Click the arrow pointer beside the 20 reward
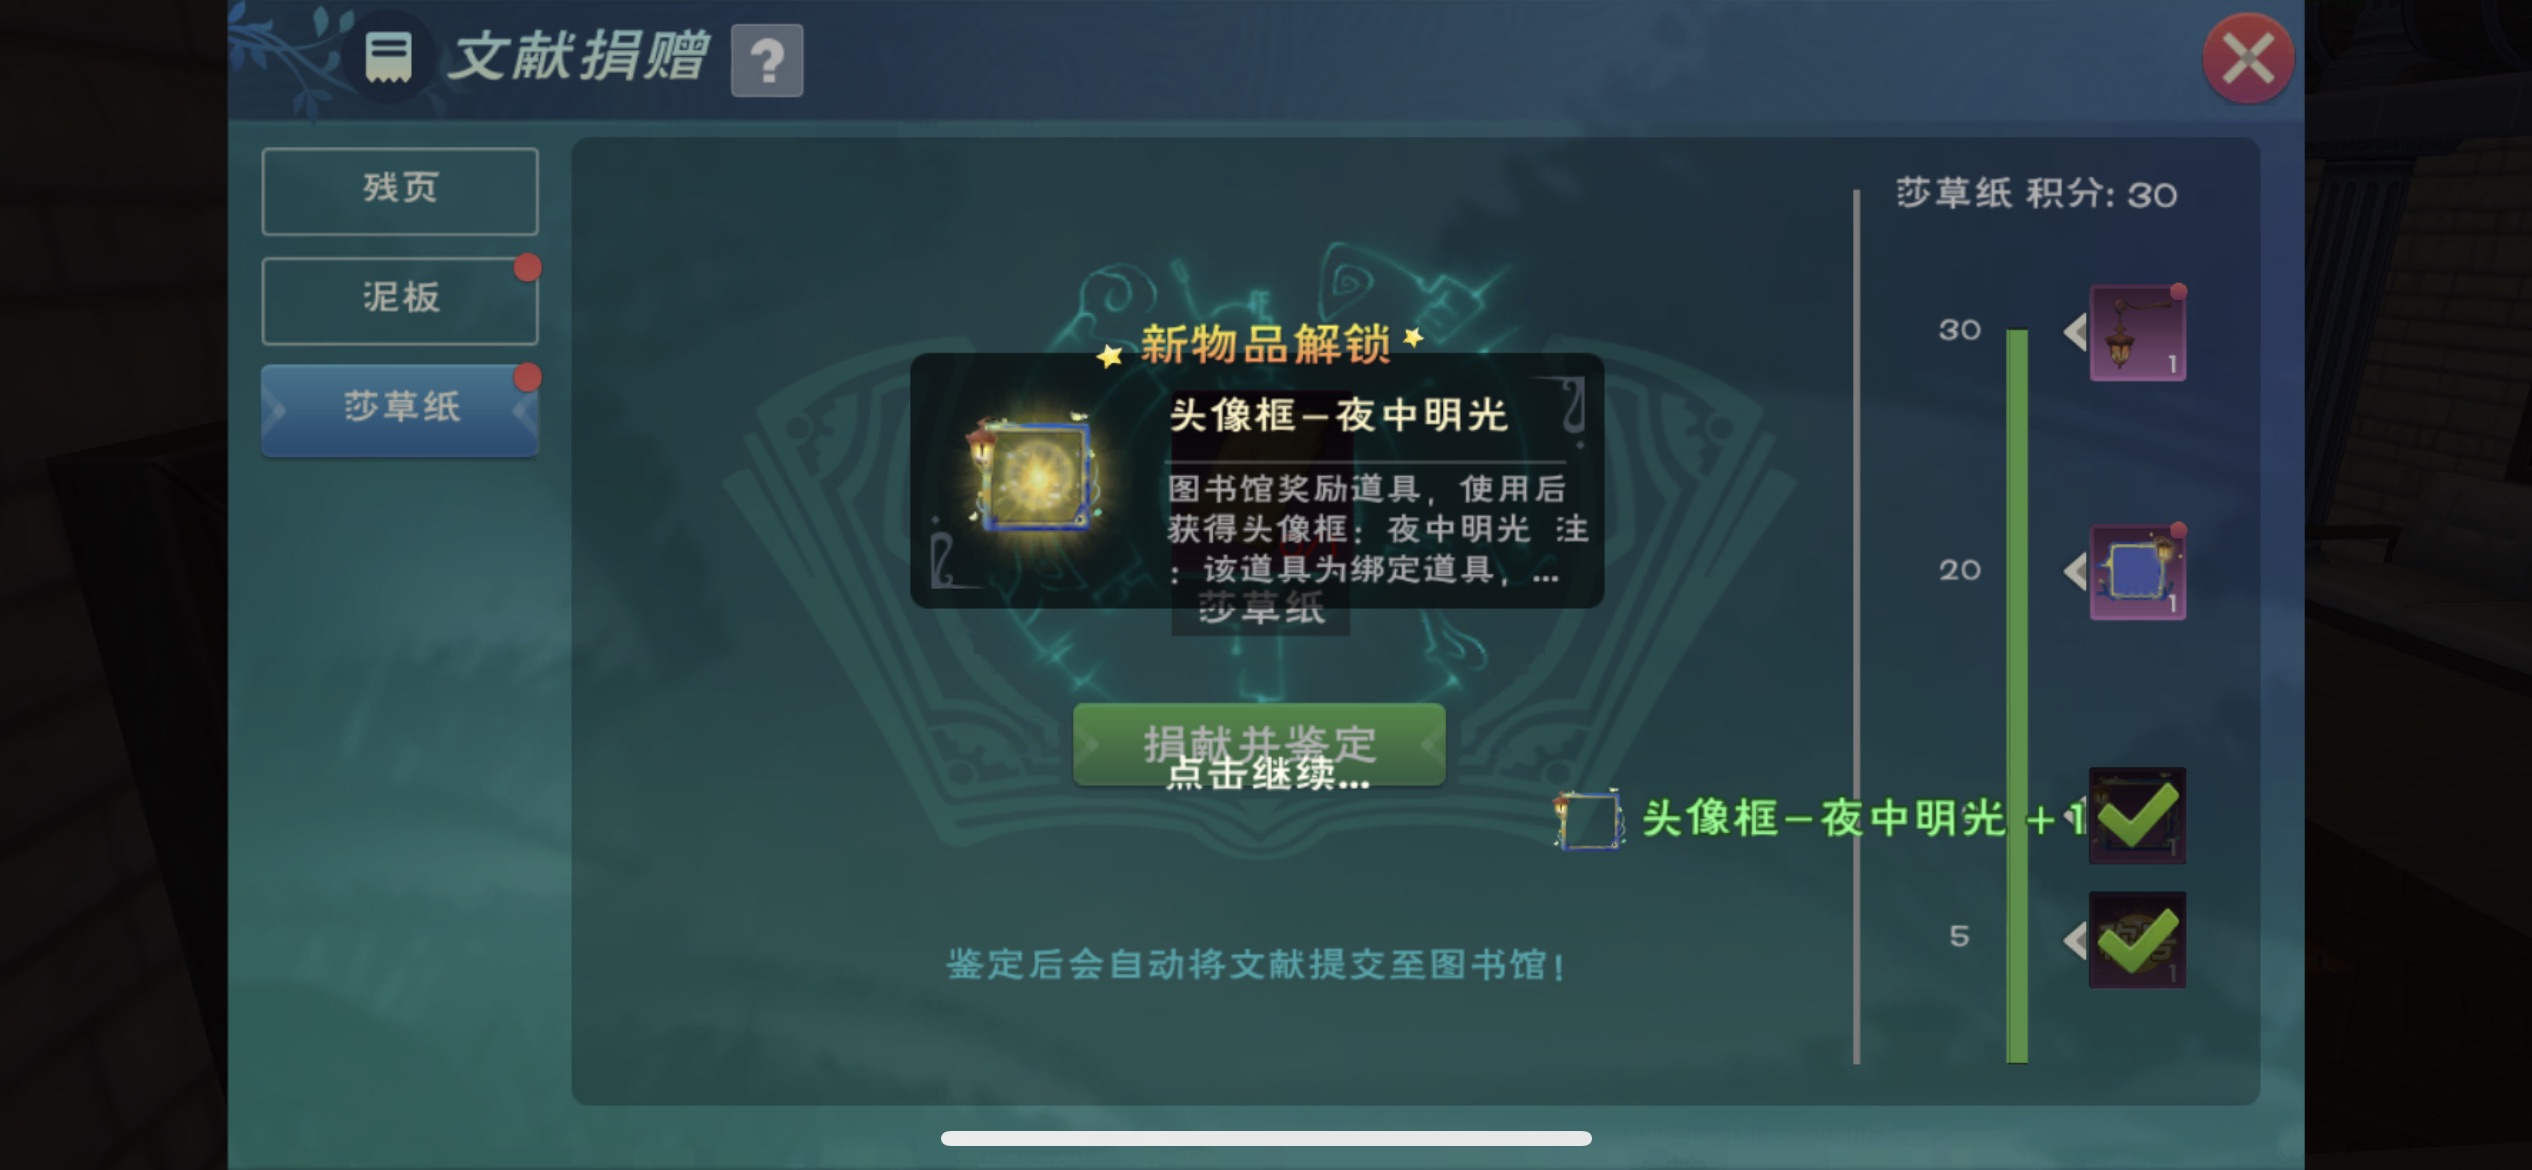The height and width of the screenshot is (1170, 2532). 2074,571
